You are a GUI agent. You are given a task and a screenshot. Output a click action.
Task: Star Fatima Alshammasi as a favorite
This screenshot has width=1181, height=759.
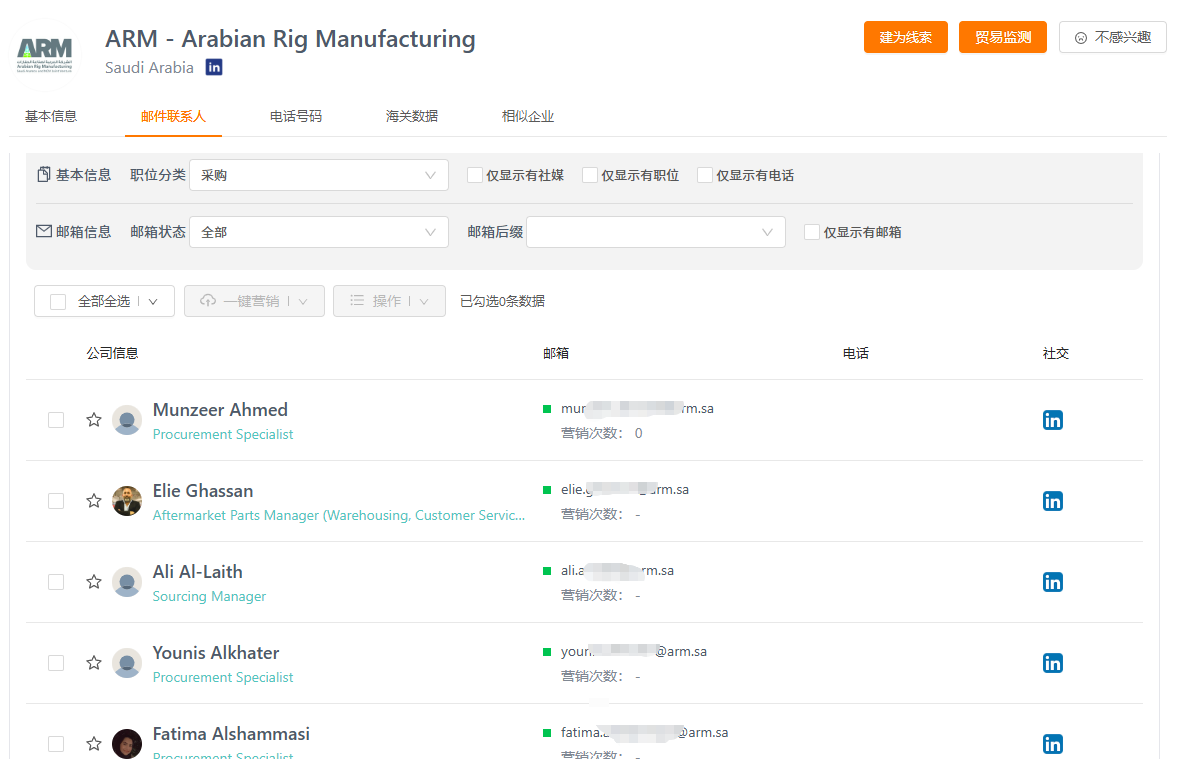(93, 743)
